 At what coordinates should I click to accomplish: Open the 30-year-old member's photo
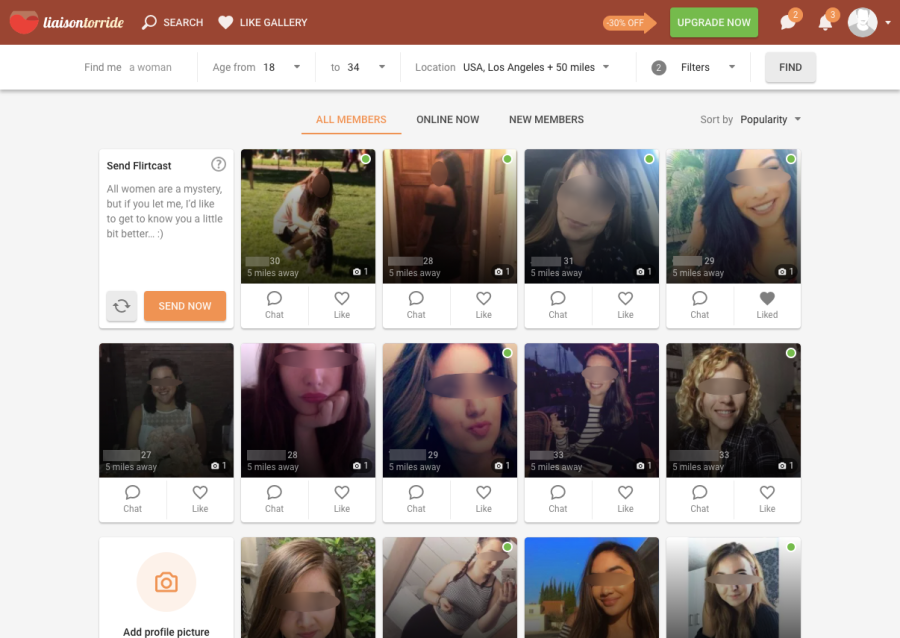tap(308, 216)
